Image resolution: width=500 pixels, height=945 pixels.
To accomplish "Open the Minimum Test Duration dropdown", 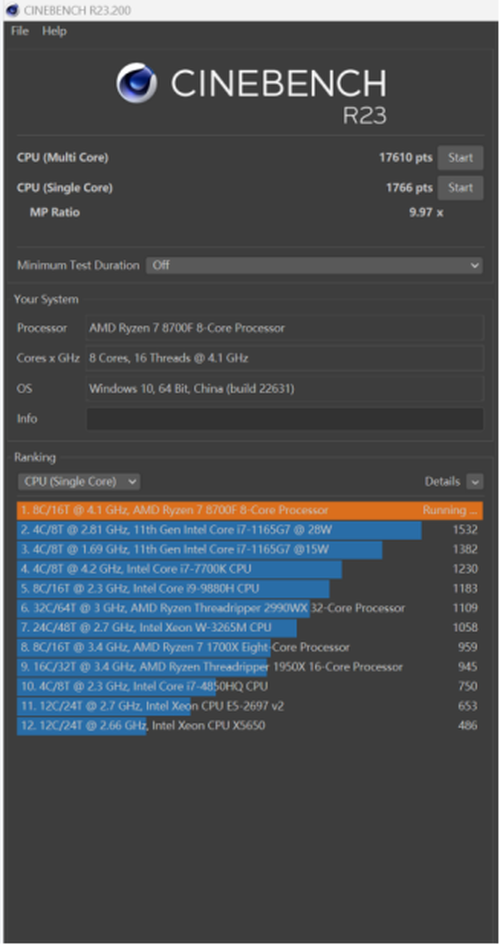I will [314, 265].
